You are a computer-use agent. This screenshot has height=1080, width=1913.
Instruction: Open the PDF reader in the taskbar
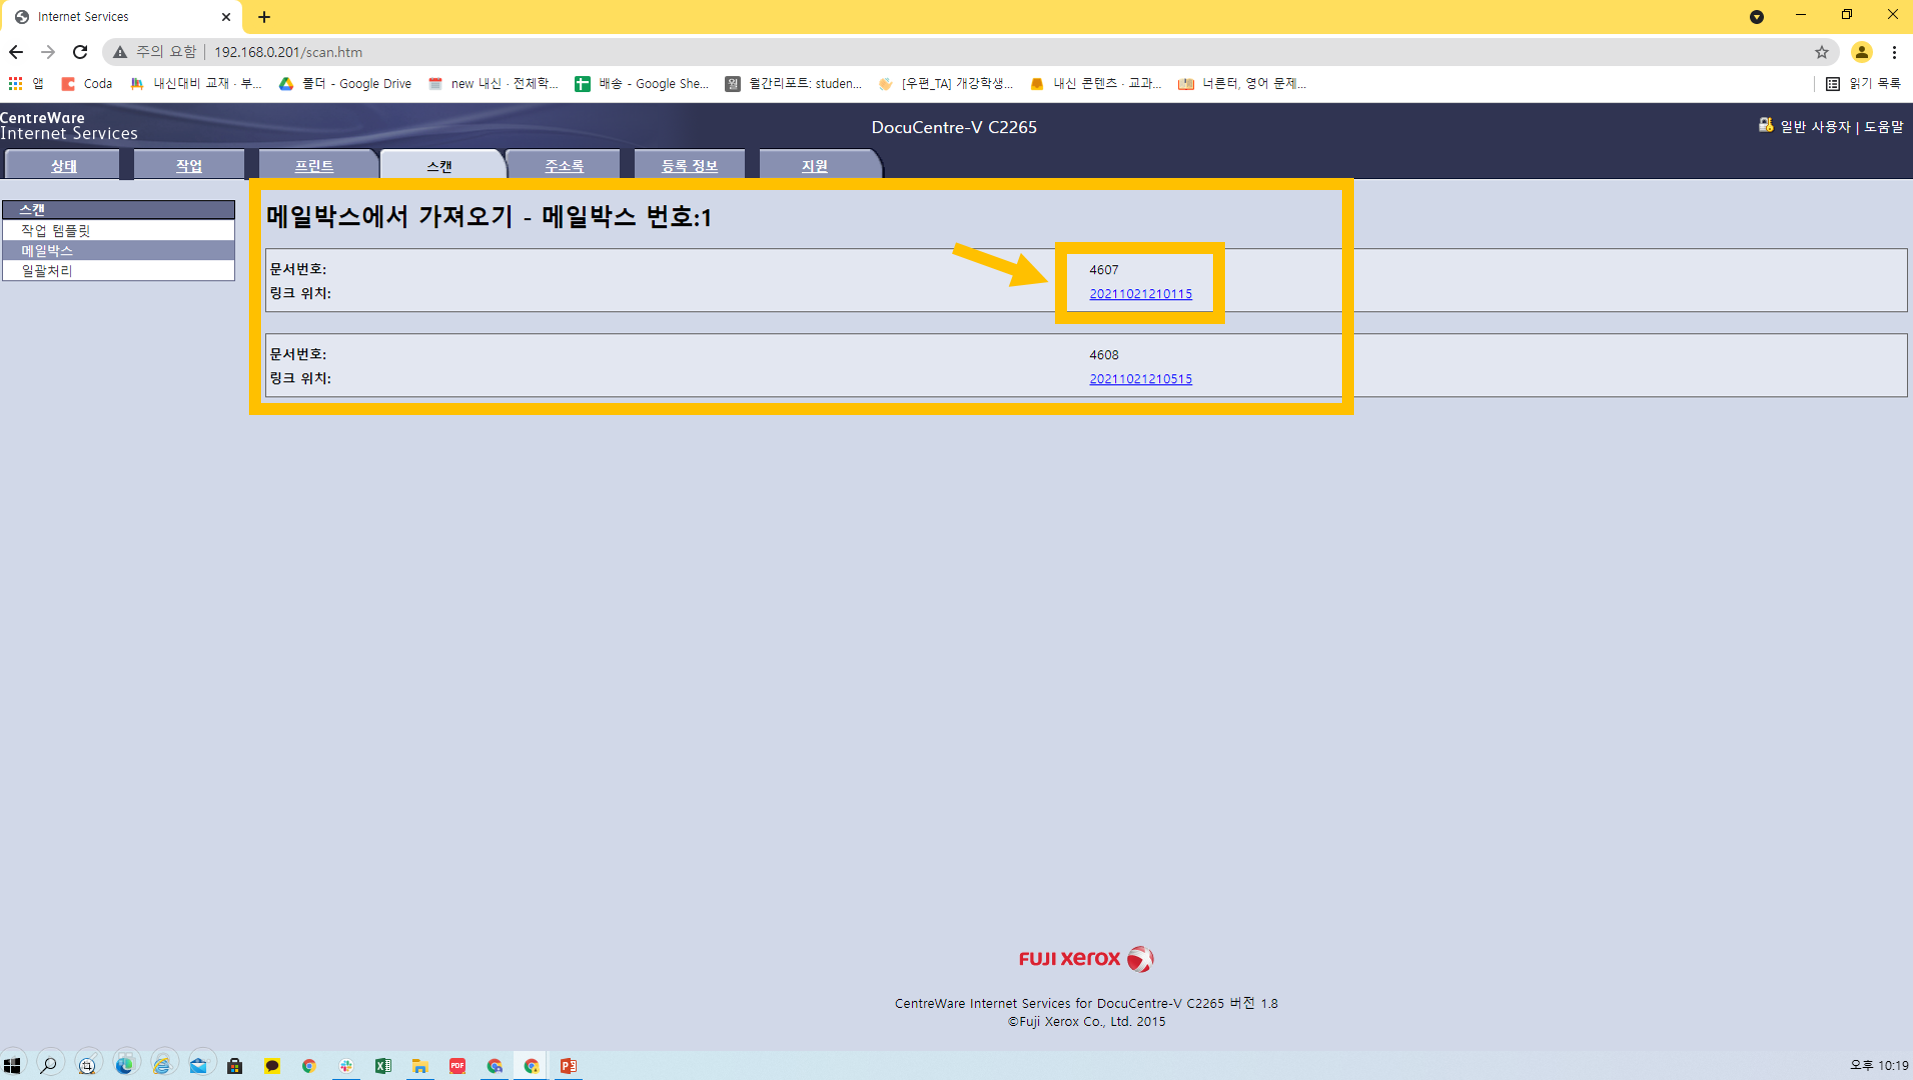[457, 1065]
